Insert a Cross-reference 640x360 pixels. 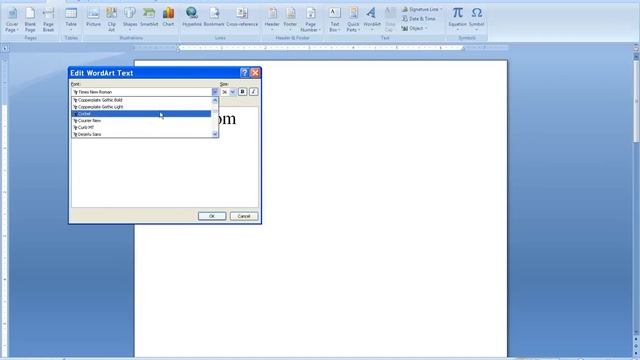click(242, 18)
